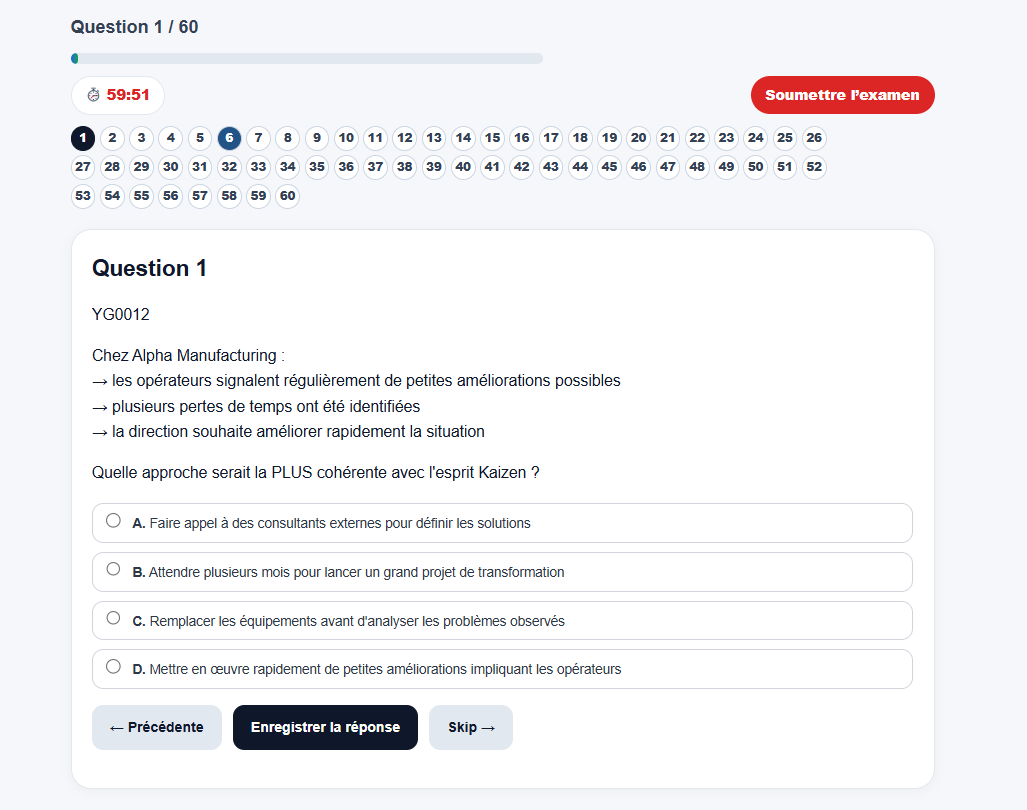
Task: Click the exam progress bar
Action: pyautogui.click(x=307, y=59)
